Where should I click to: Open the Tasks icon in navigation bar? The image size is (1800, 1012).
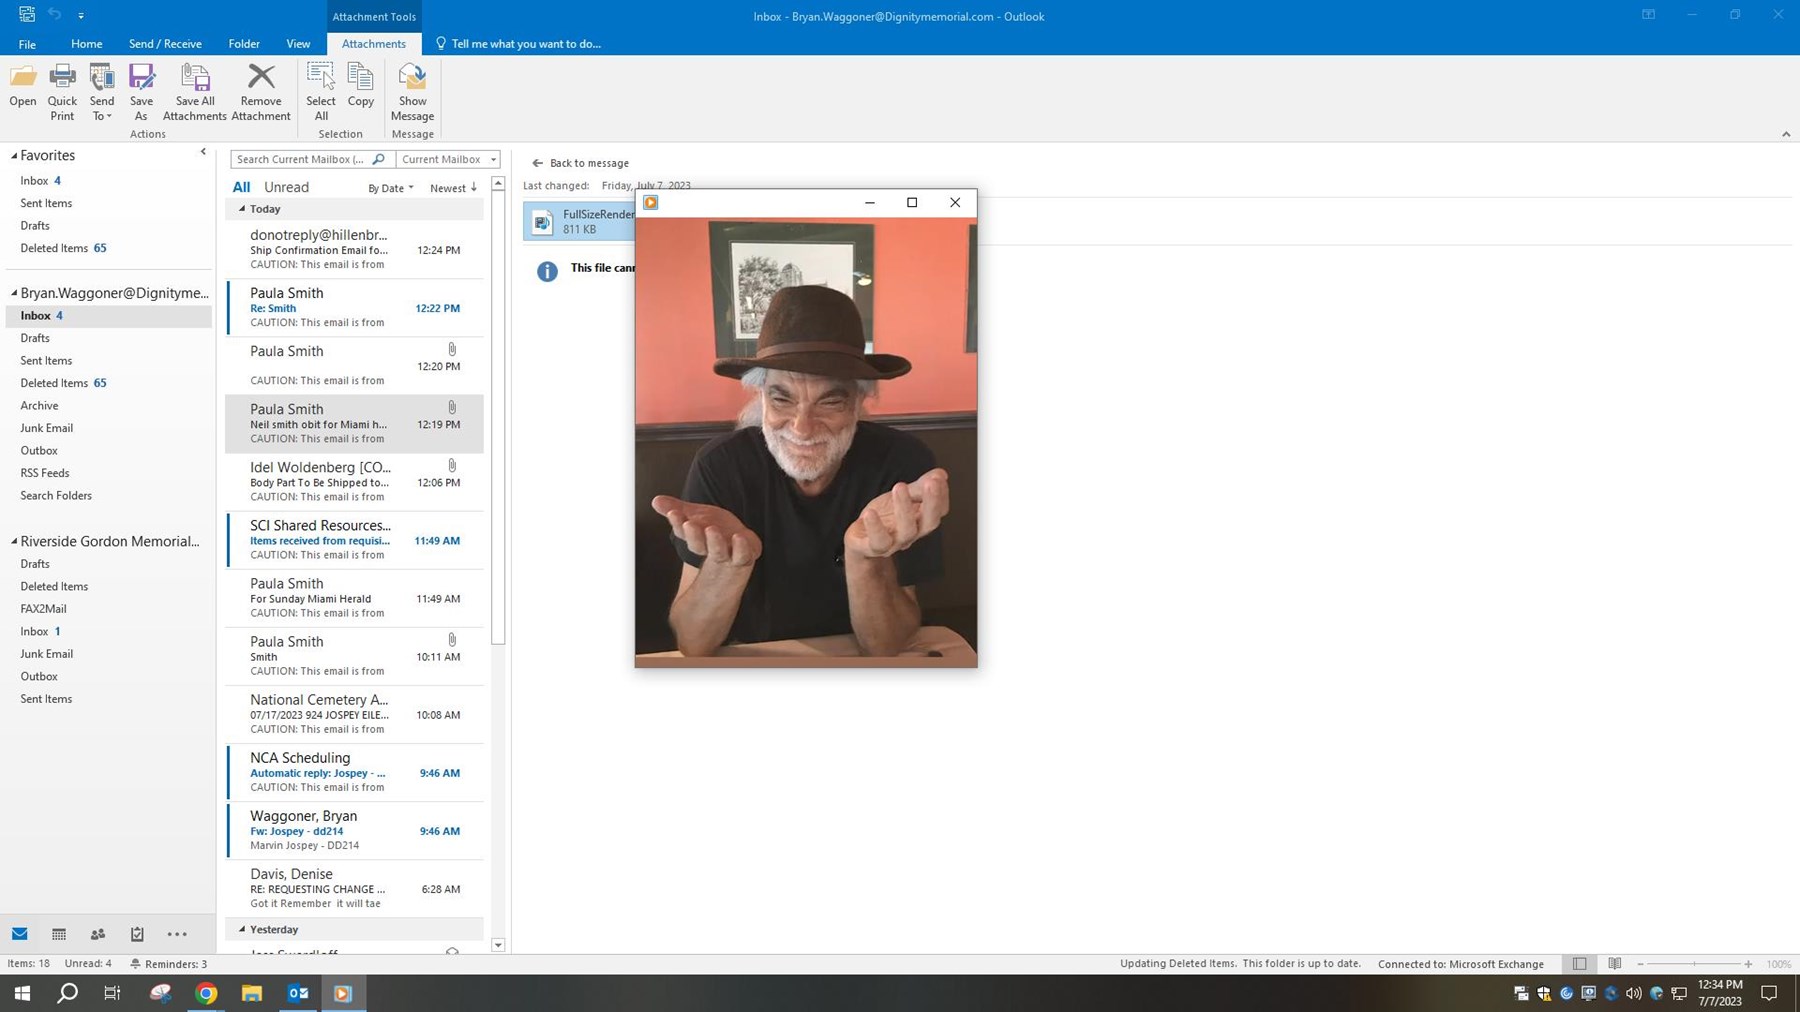click(x=137, y=934)
